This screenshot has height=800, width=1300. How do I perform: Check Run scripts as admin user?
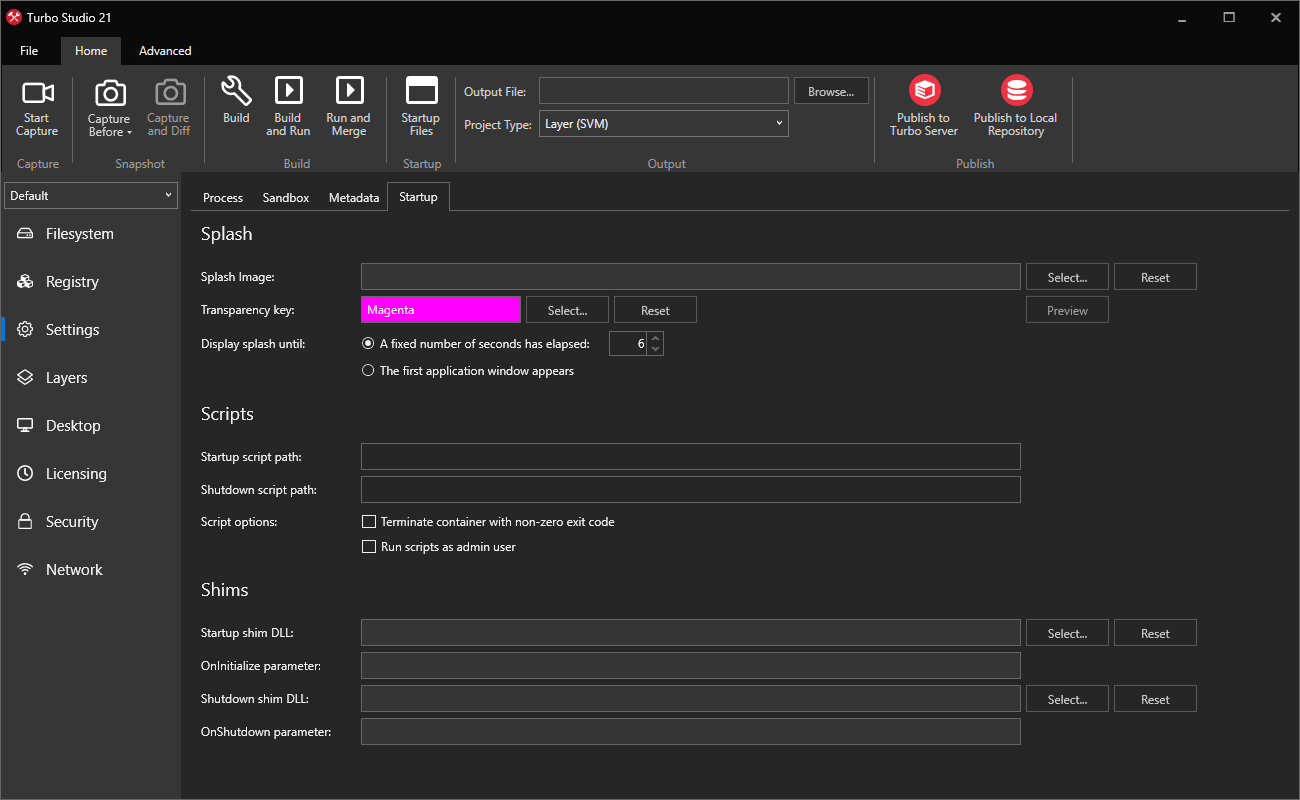369,546
